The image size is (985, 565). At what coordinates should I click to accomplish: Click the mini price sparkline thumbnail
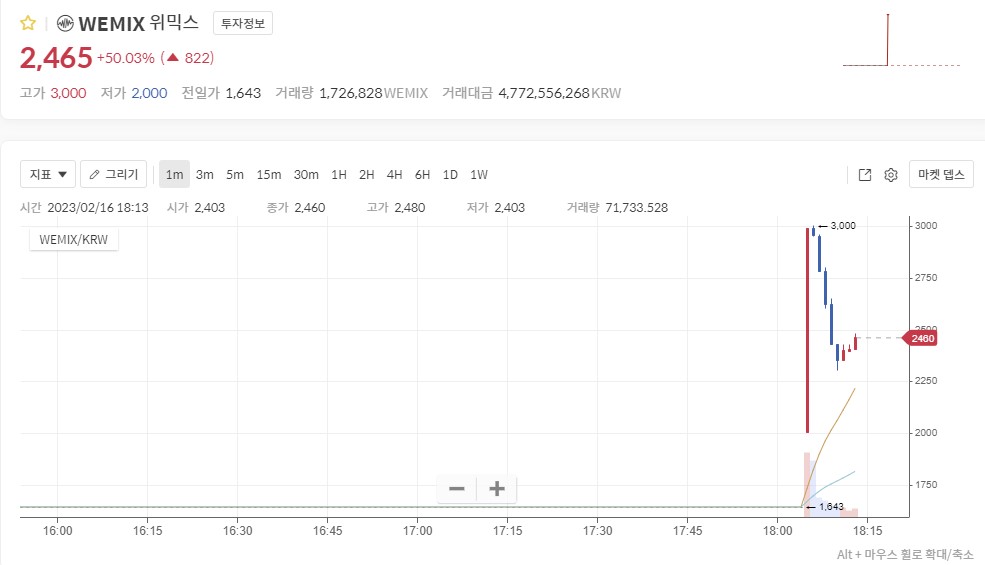pos(901,40)
